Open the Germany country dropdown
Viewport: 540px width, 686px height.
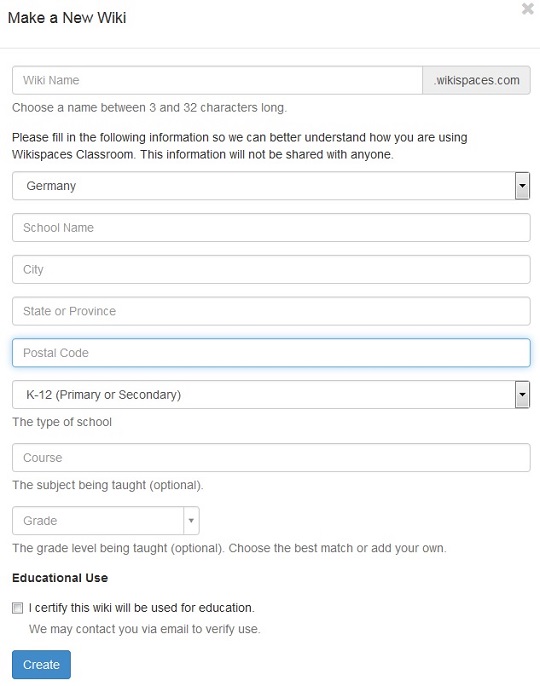pyautogui.click(x=271, y=186)
